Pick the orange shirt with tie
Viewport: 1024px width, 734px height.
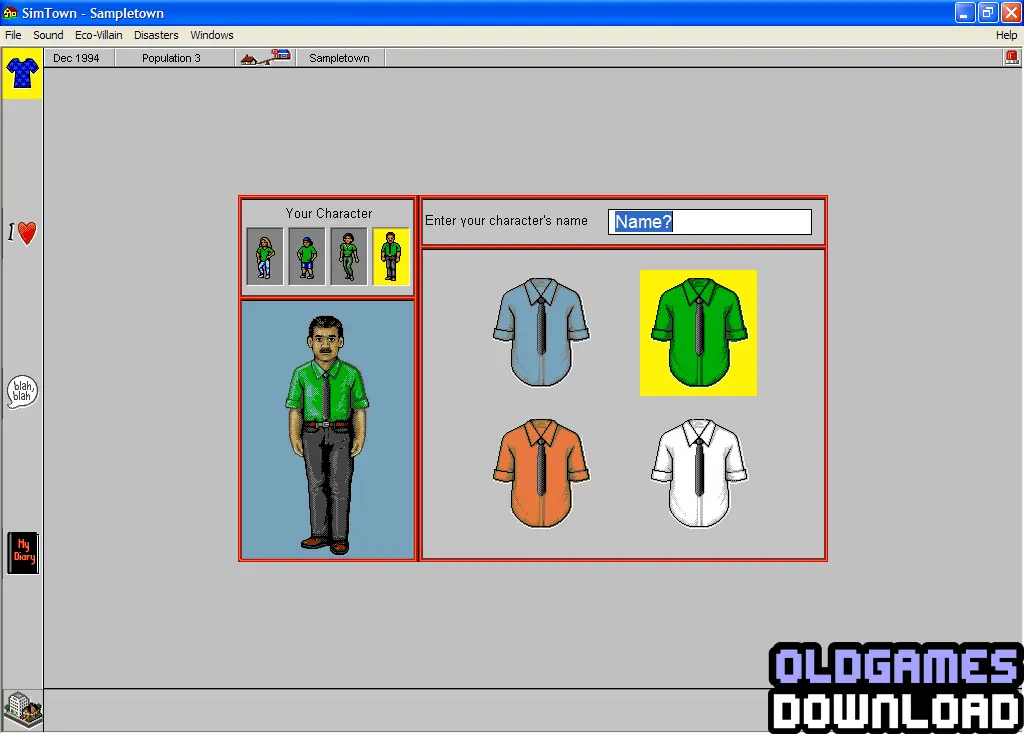coord(541,473)
